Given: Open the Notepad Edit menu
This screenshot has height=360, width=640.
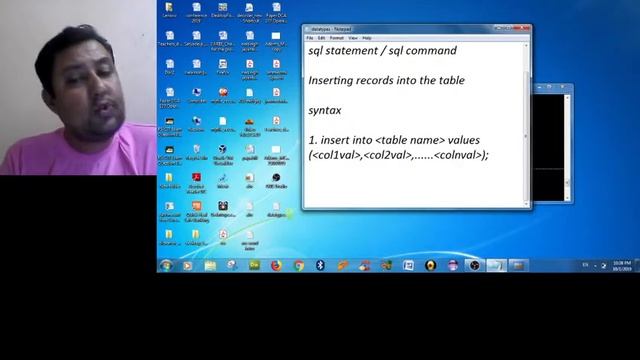Looking at the screenshot, I should coord(322,38).
